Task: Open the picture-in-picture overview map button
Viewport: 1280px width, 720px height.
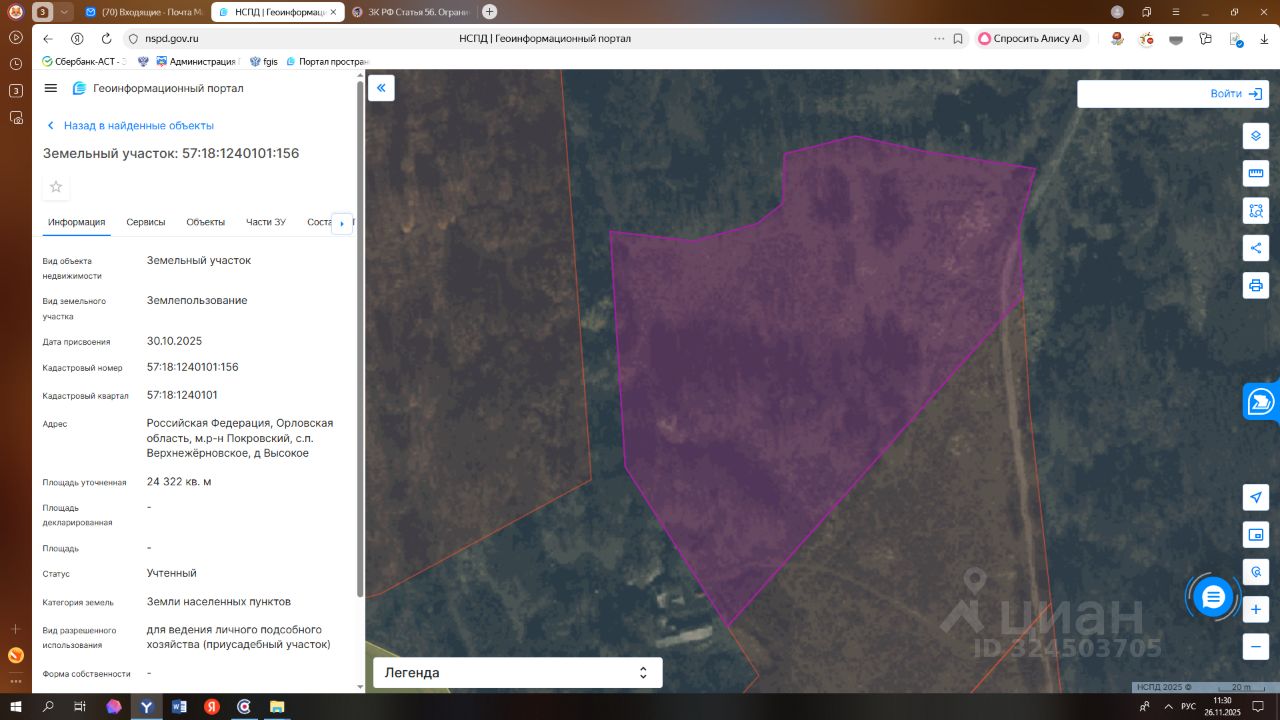Action: click(1256, 534)
